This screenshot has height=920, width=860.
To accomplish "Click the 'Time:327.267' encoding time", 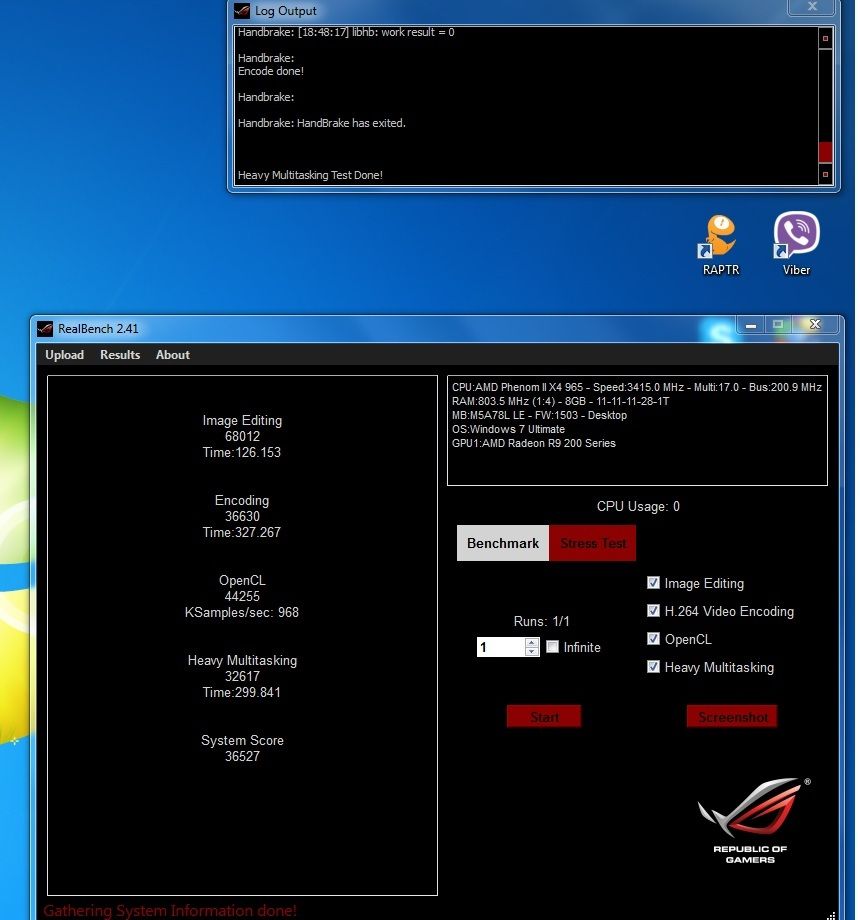I will [x=242, y=532].
